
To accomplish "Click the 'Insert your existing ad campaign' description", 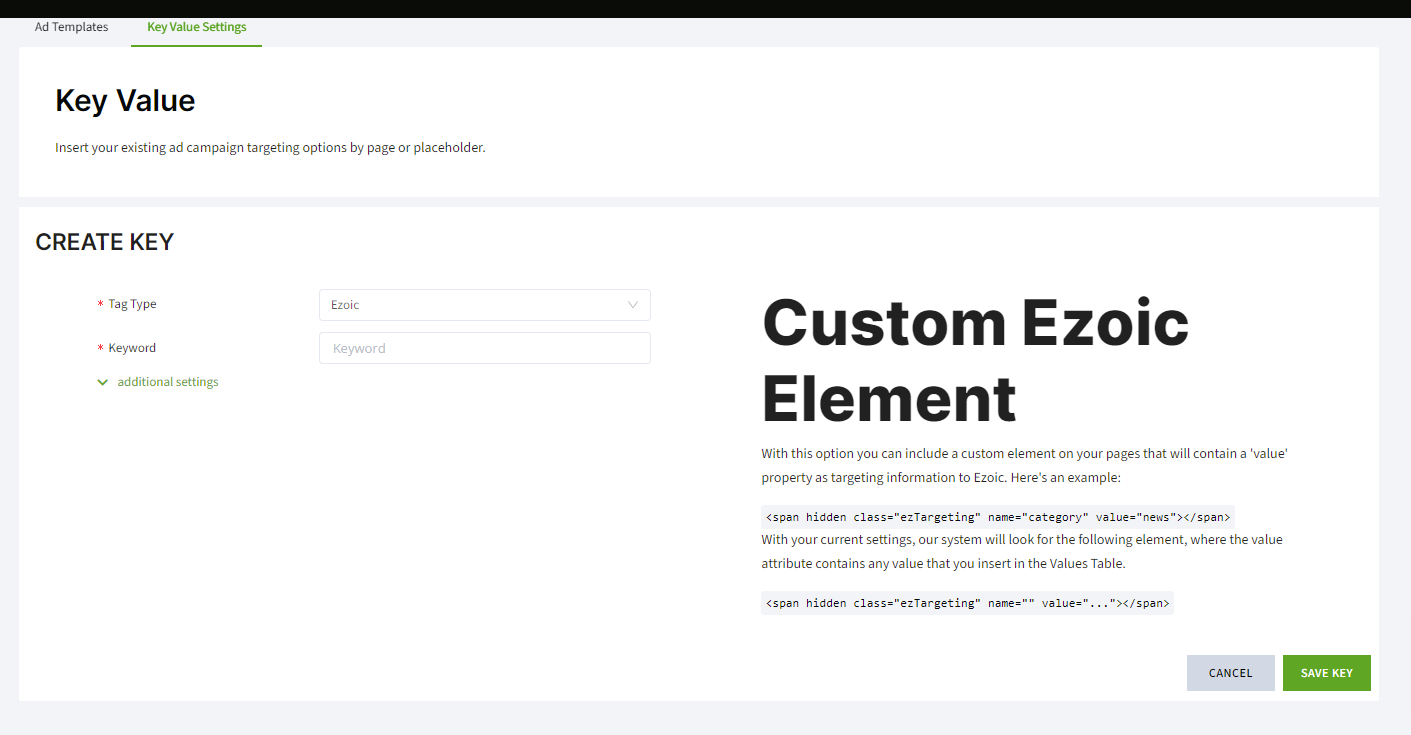I will pos(270,148).
